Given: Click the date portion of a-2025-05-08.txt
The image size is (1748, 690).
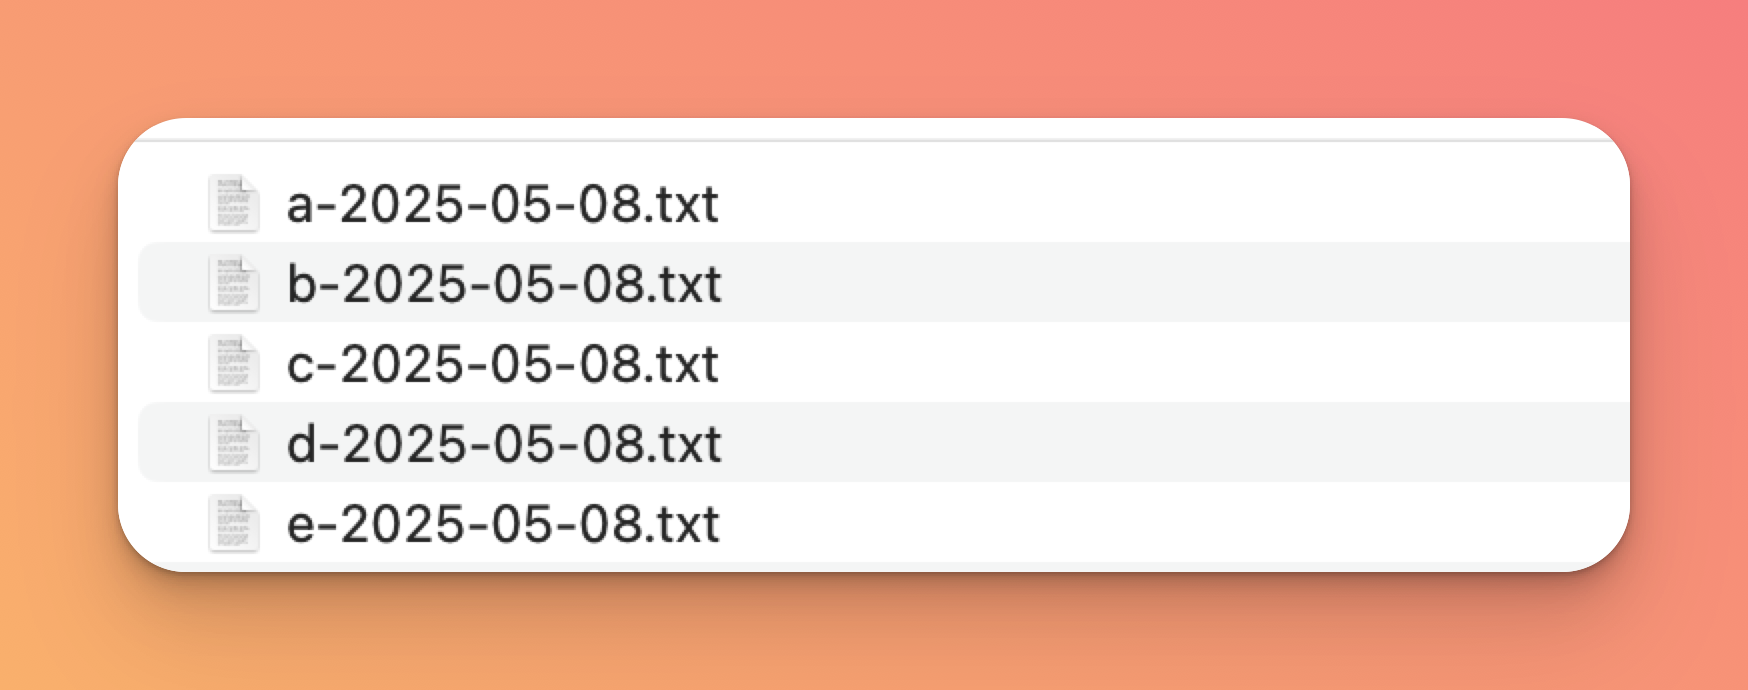Looking at the screenshot, I should coord(490,204).
